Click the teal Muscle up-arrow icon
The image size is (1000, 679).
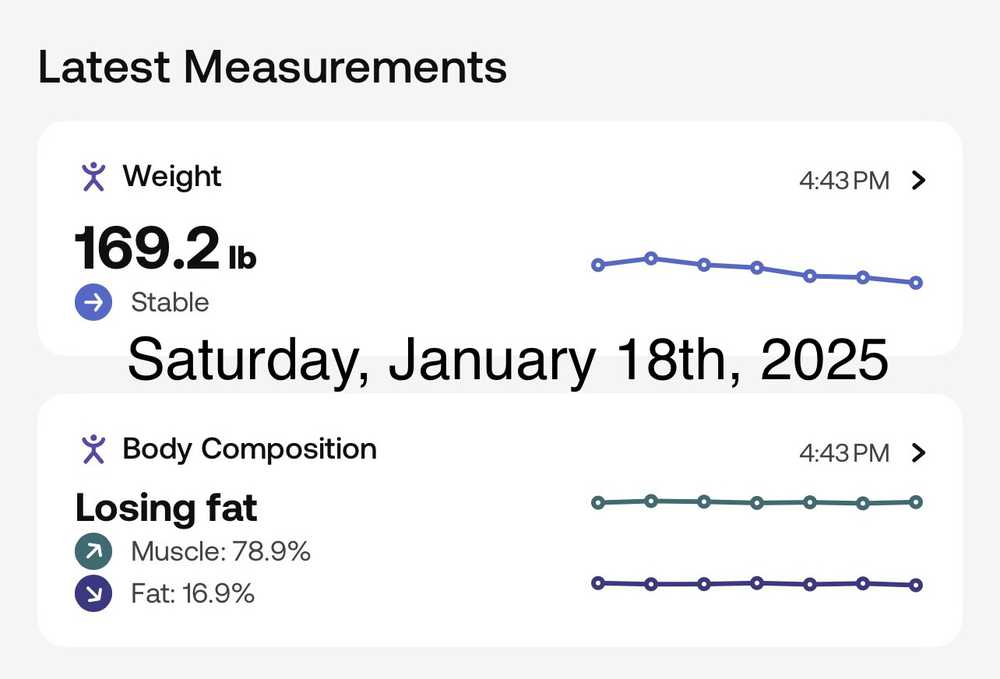click(x=93, y=551)
